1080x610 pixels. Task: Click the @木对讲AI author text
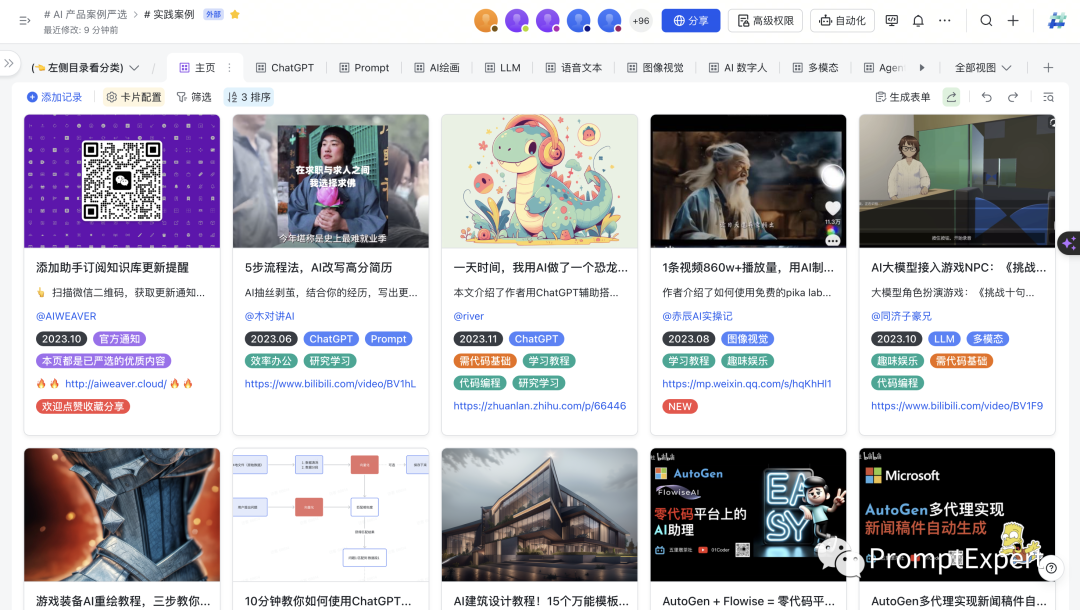click(269, 316)
